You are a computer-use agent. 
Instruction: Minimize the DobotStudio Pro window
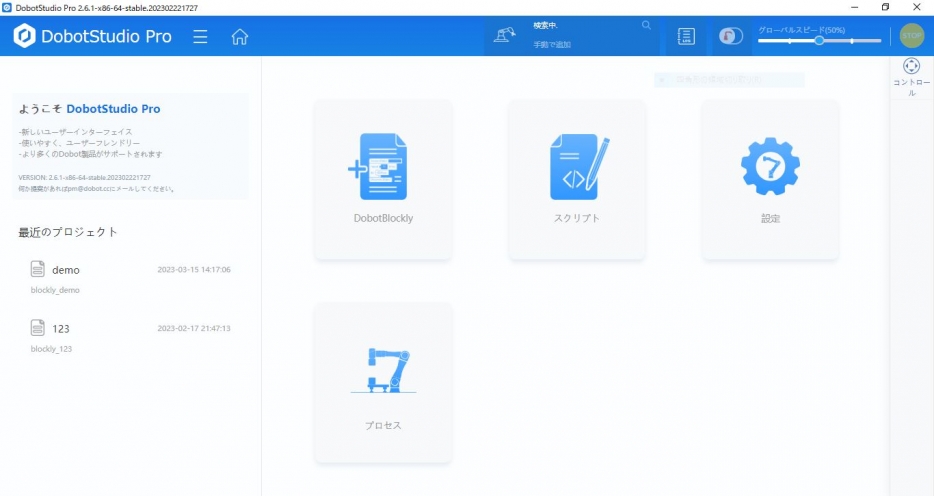click(x=855, y=7)
